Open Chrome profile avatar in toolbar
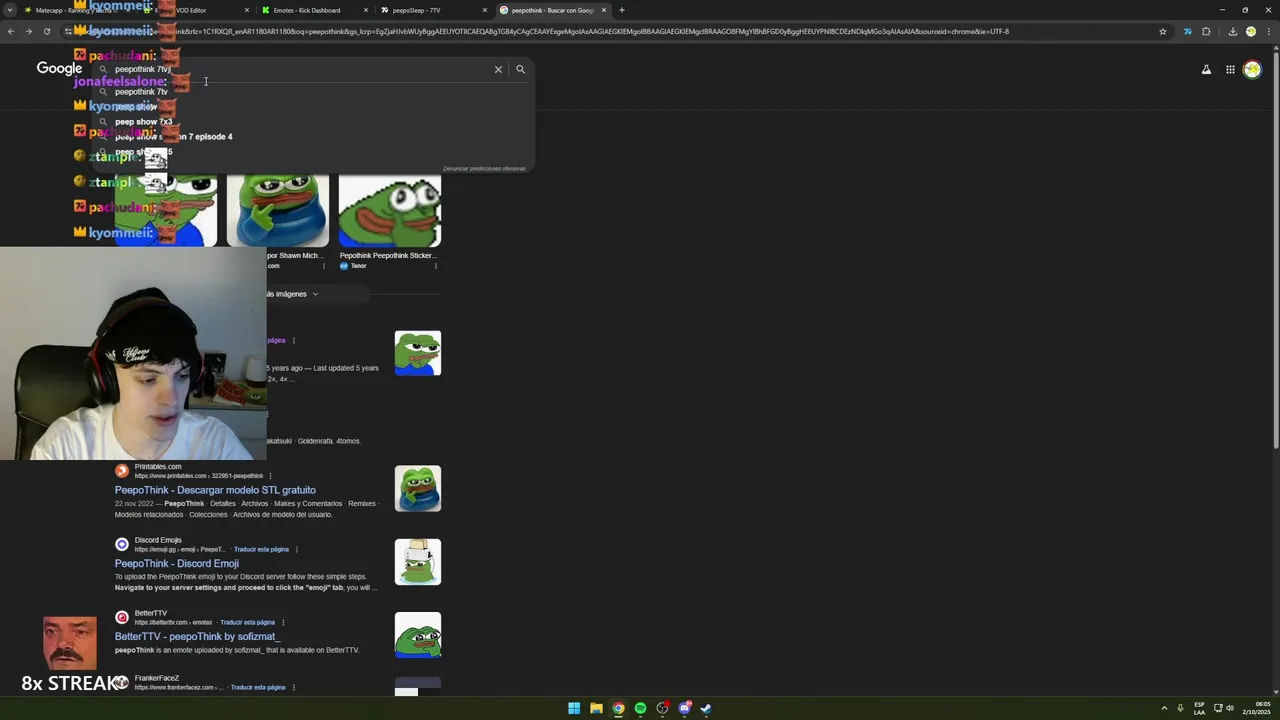Viewport: 1280px width, 720px height. [1250, 31]
